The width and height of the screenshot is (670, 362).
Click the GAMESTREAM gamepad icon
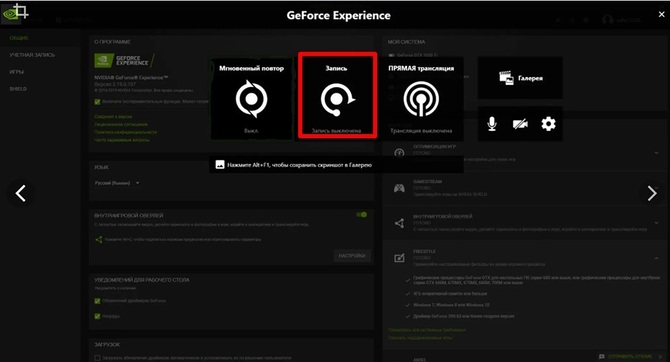(x=400, y=188)
